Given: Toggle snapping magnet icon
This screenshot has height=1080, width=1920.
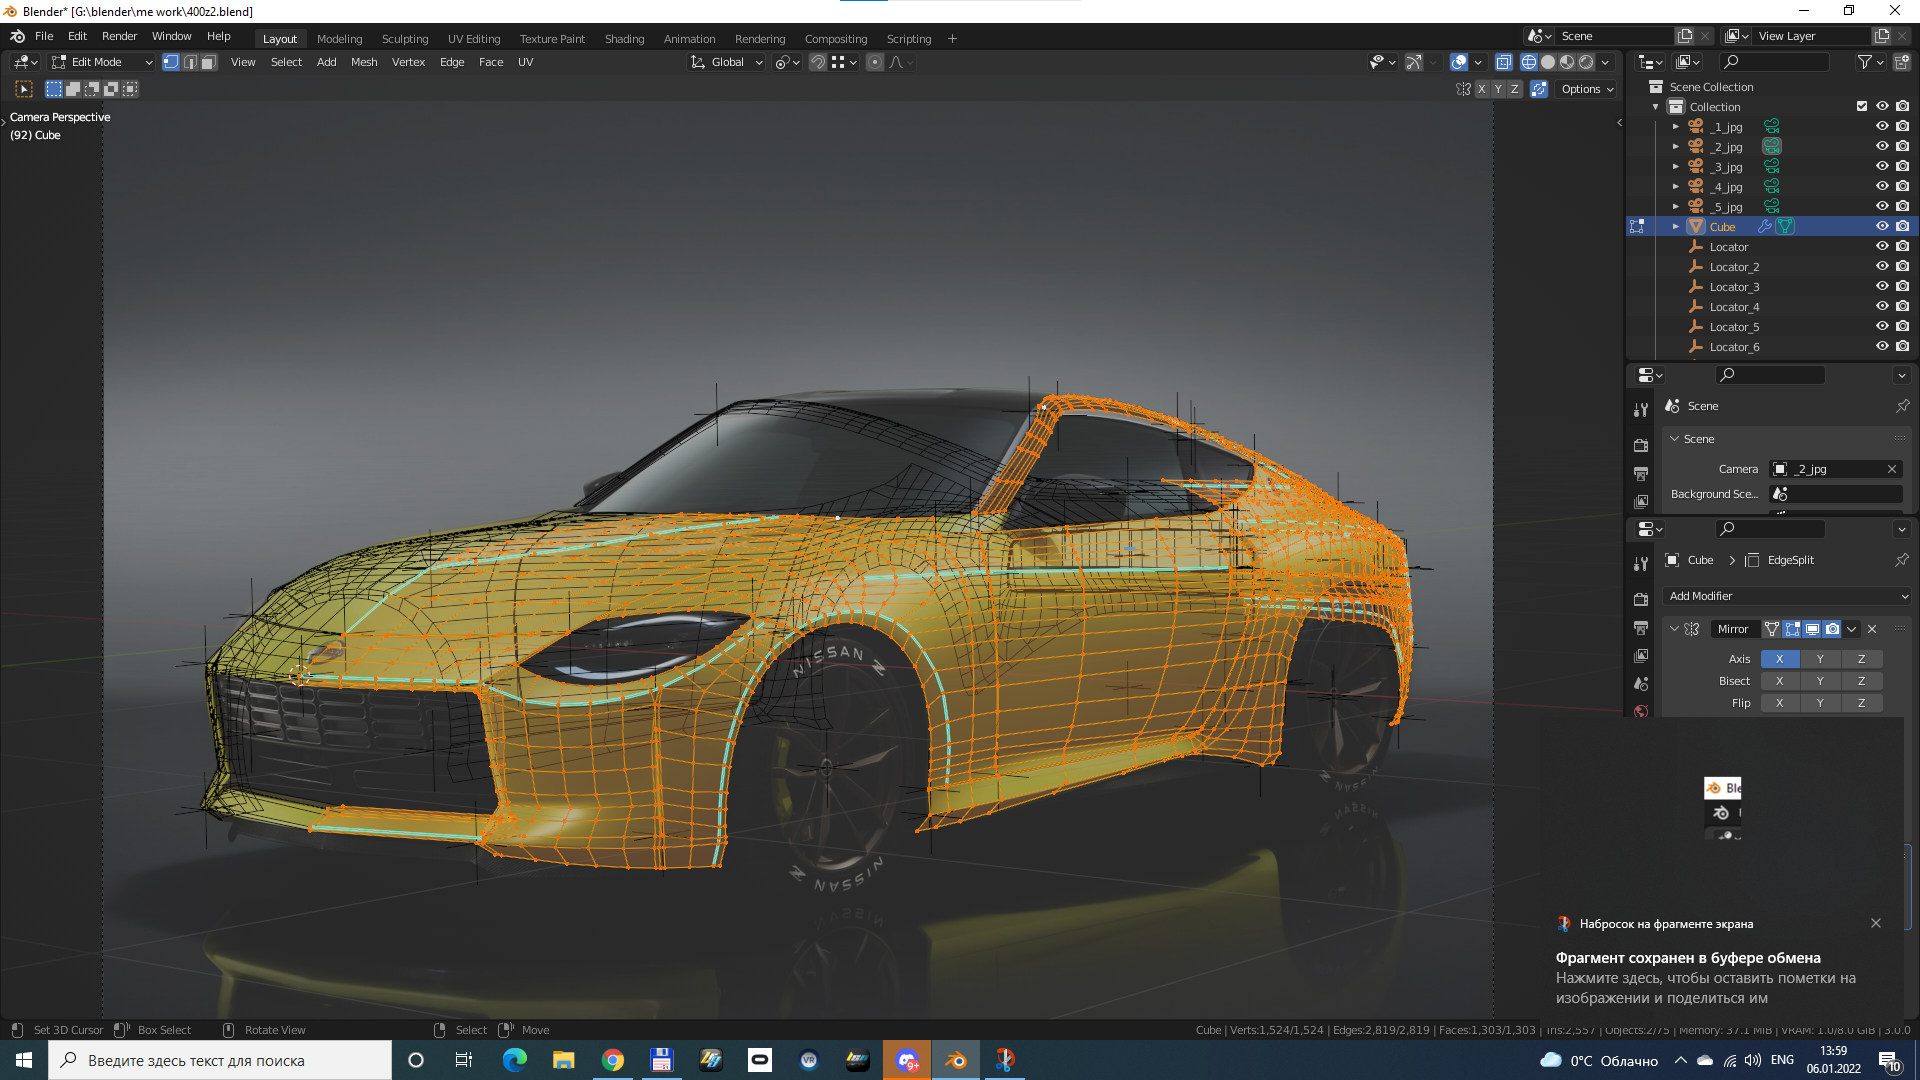Looking at the screenshot, I should tap(818, 62).
